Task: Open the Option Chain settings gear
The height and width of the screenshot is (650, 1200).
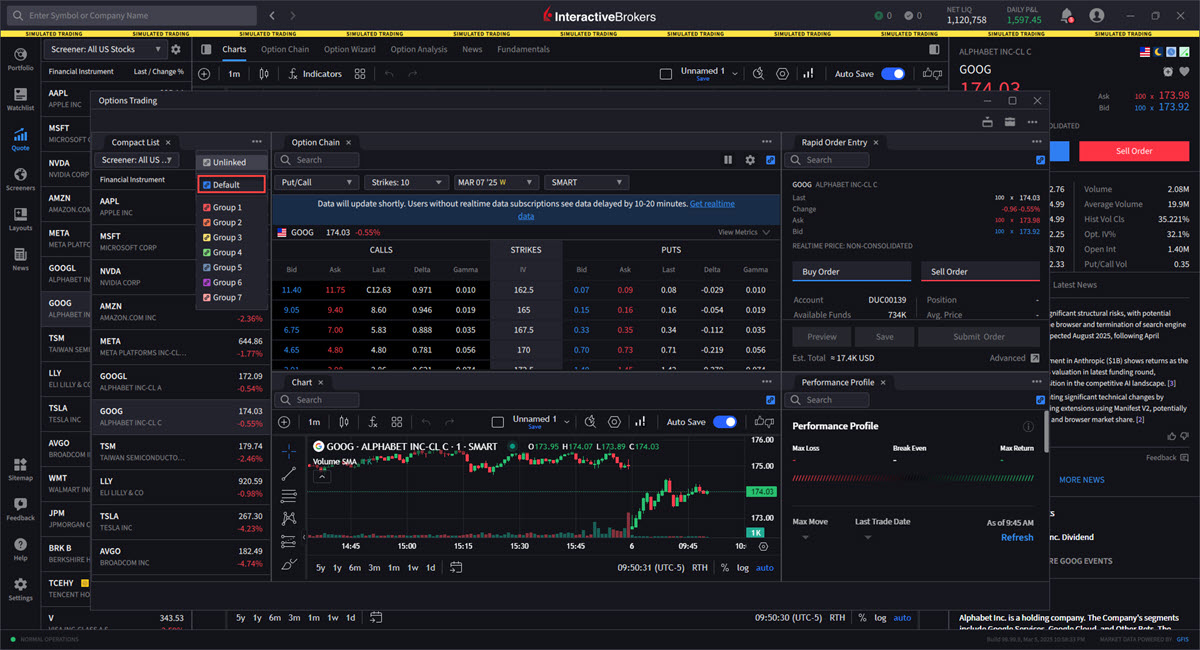Action: coord(750,160)
